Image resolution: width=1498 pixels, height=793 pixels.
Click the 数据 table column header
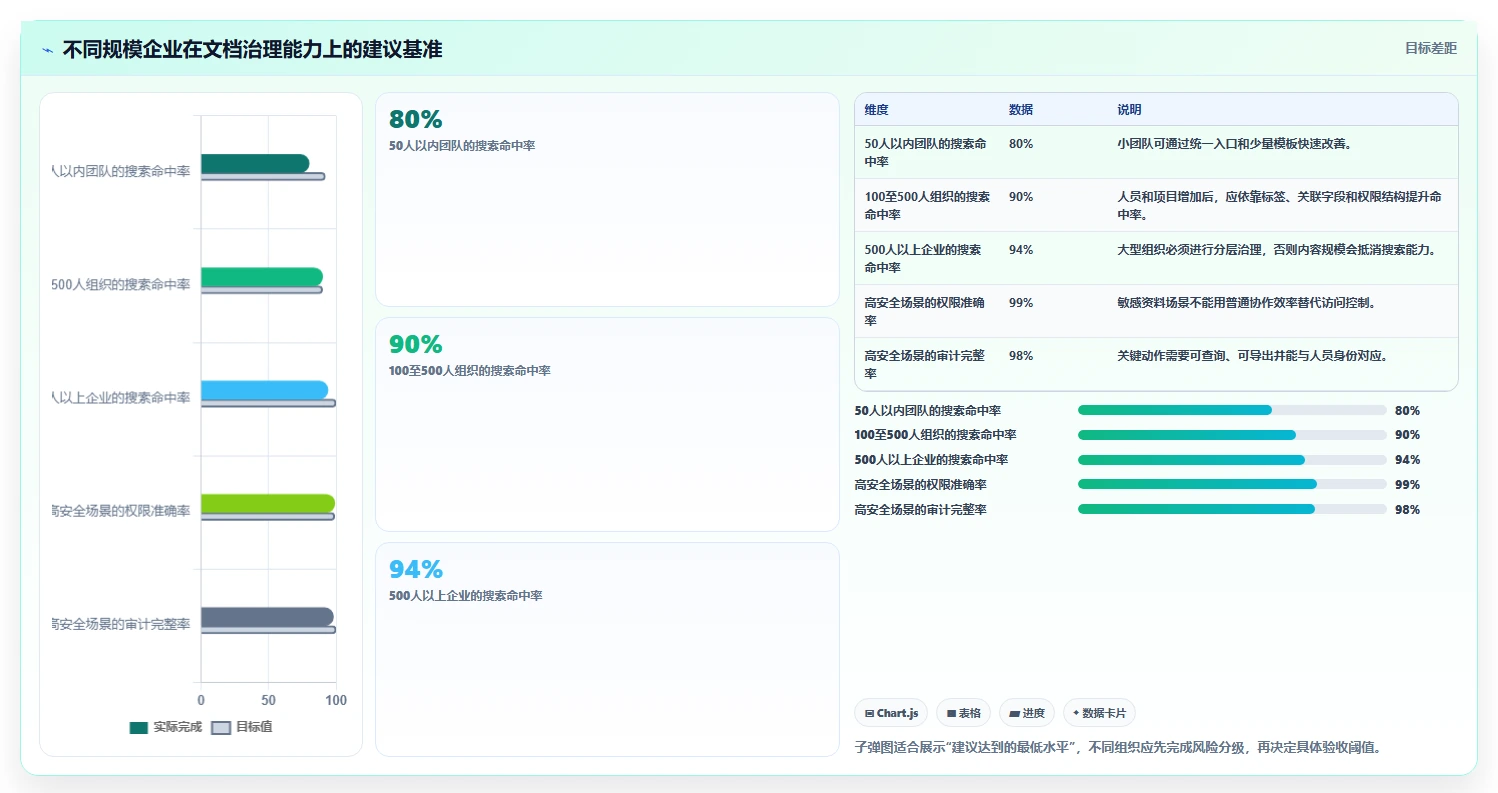[x=1021, y=109]
